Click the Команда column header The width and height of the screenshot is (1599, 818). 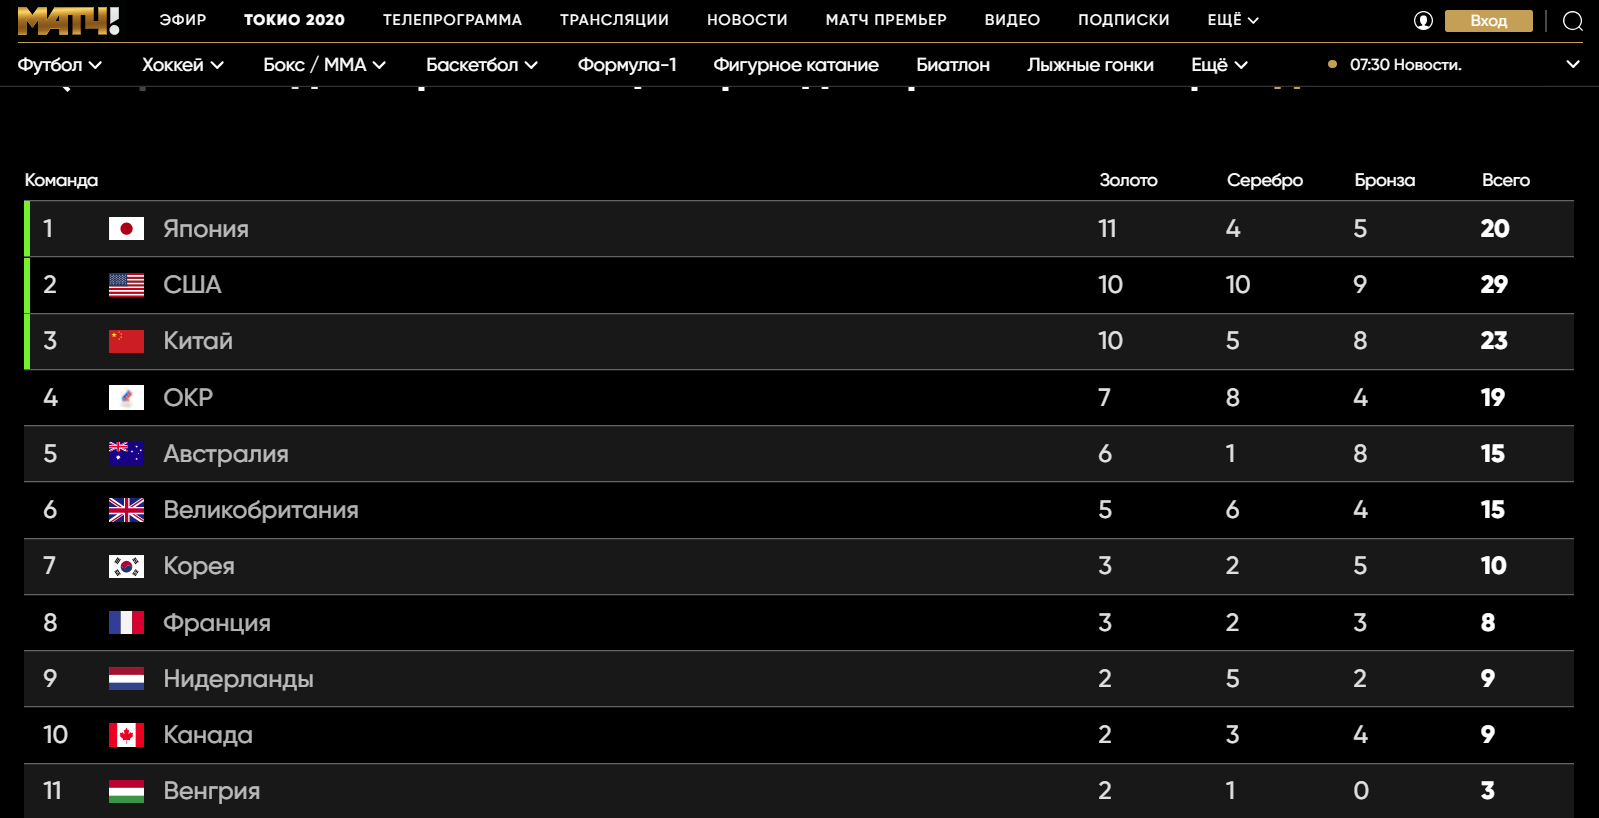(x=61, y=180)
